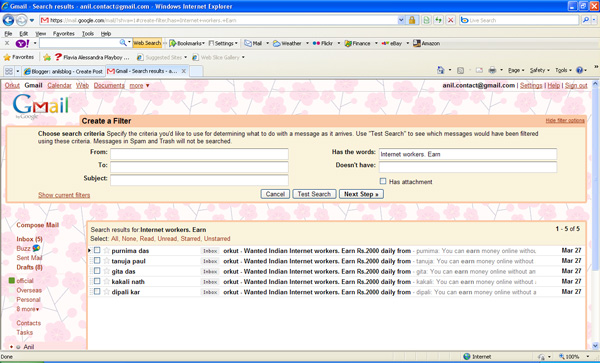Open the View menu

click(41, 34)
